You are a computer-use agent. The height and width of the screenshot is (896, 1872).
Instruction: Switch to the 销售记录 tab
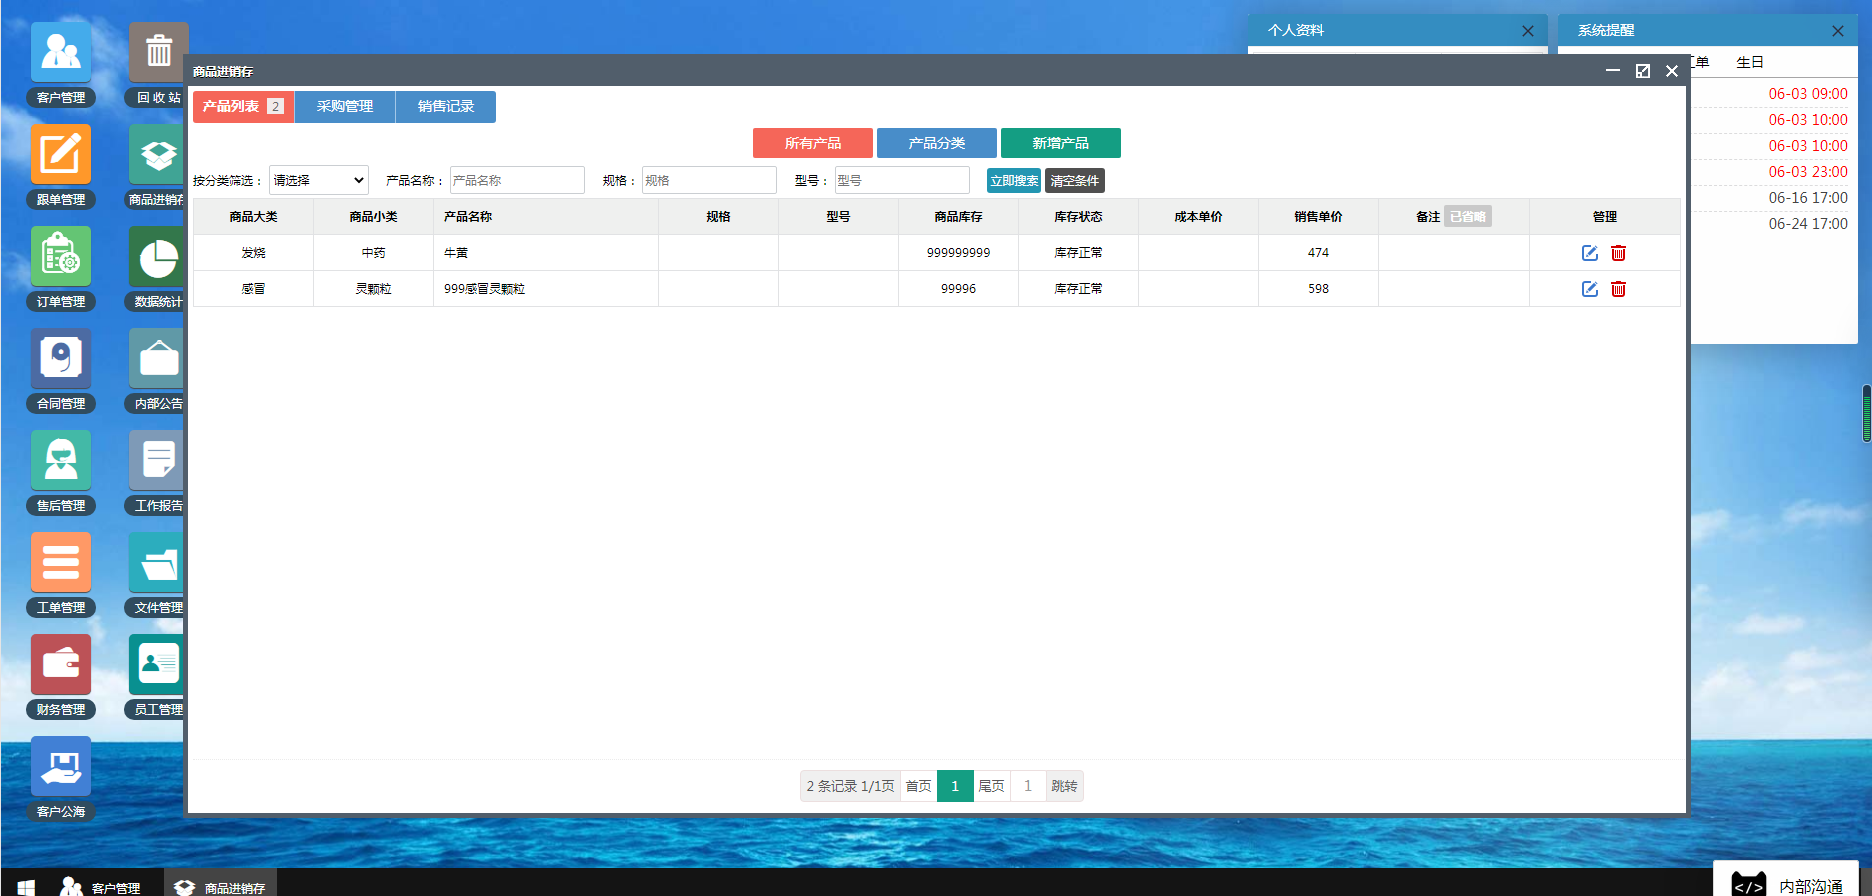tap(446, 107)
